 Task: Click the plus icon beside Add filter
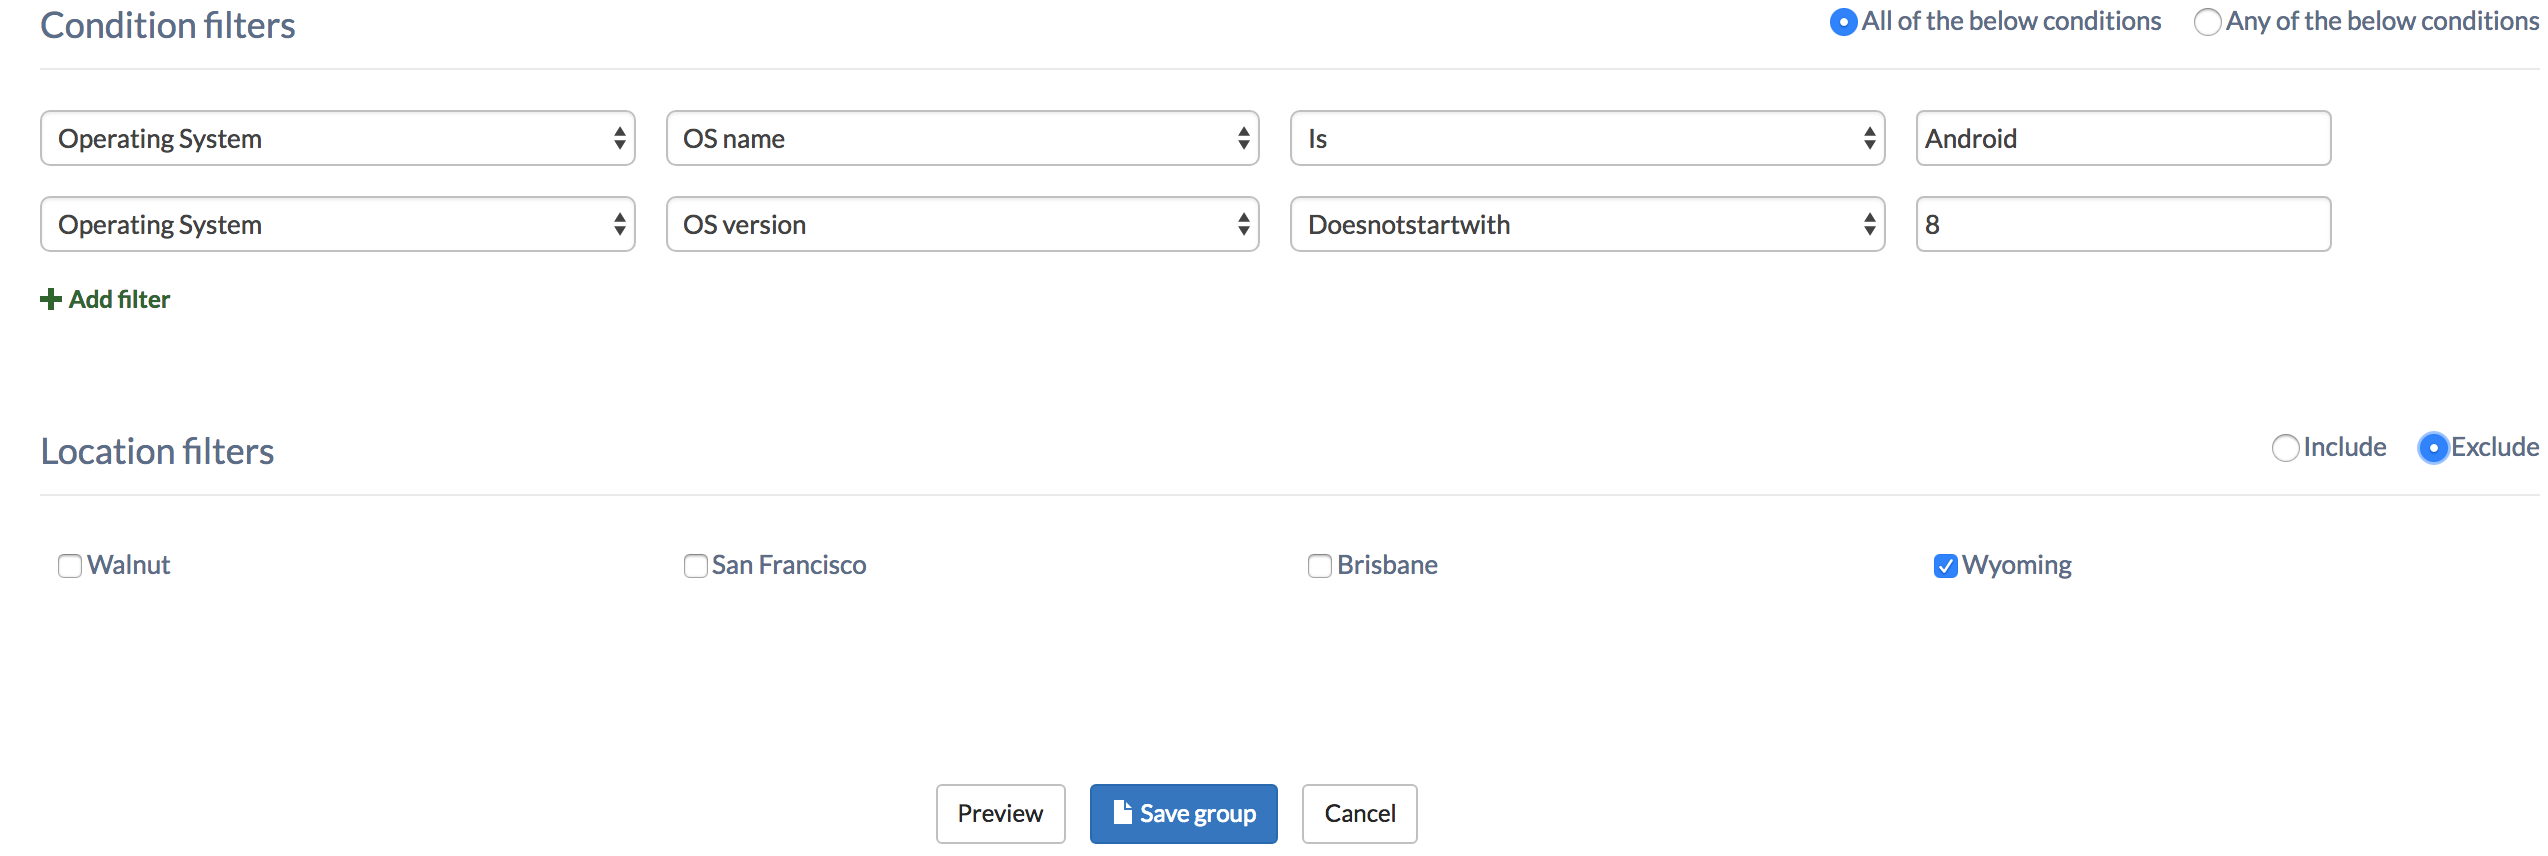pos(51,299)
